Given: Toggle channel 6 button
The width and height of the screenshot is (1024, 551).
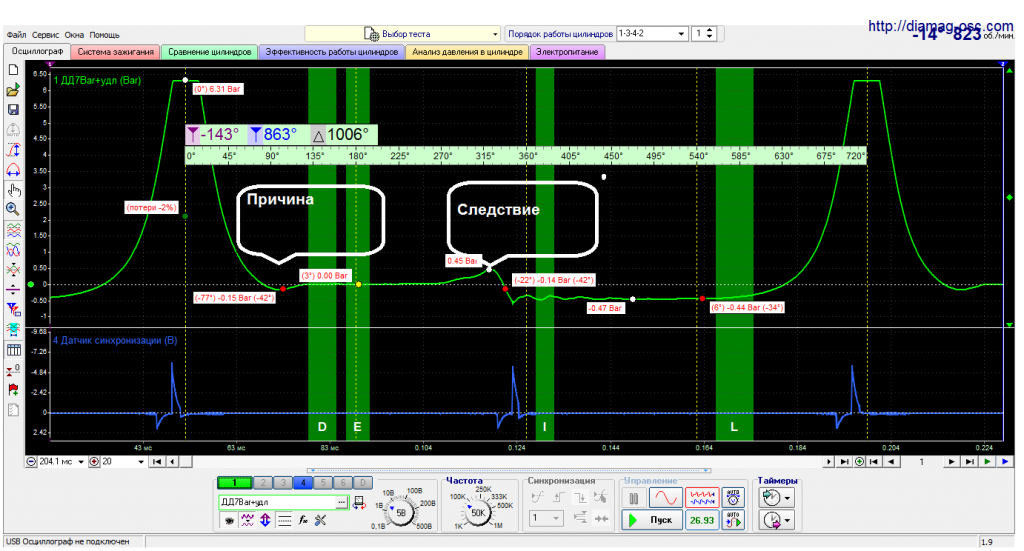Looking at the screenshot, I should 342,482.
